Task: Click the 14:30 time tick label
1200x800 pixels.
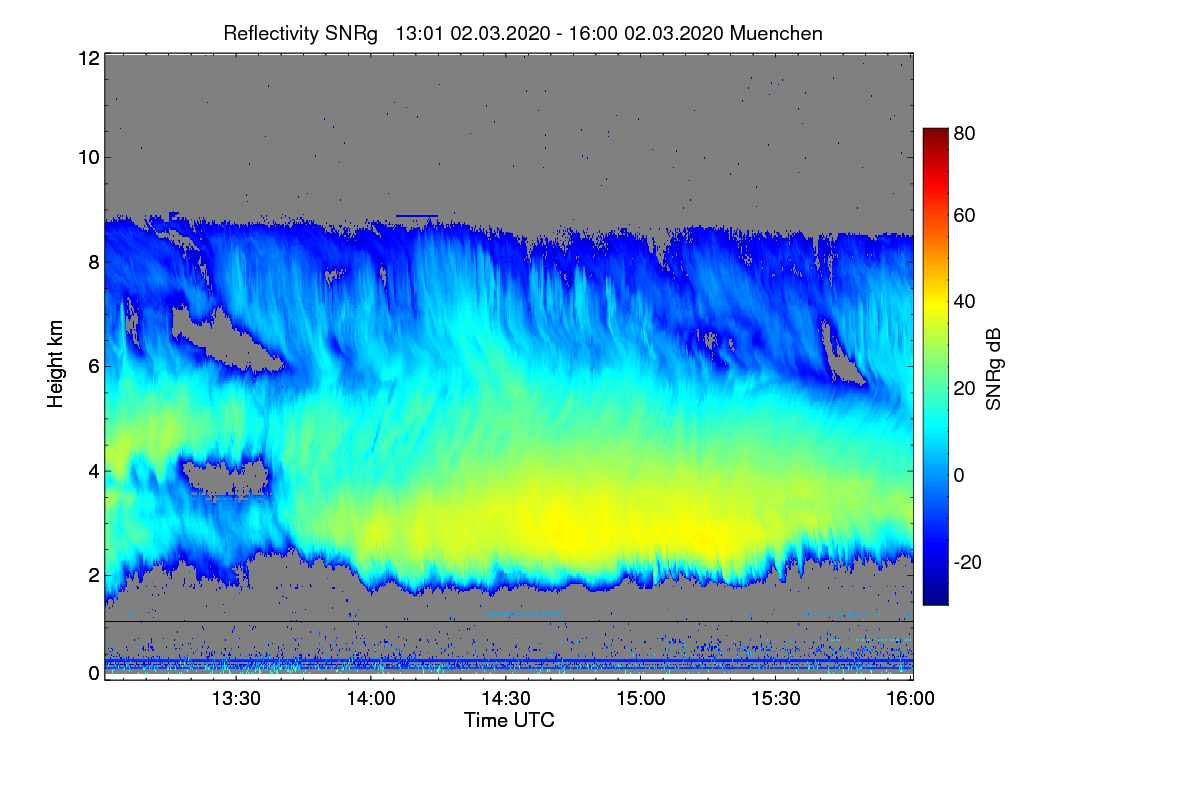Action: pyautogui.click(x=506, y=699)
